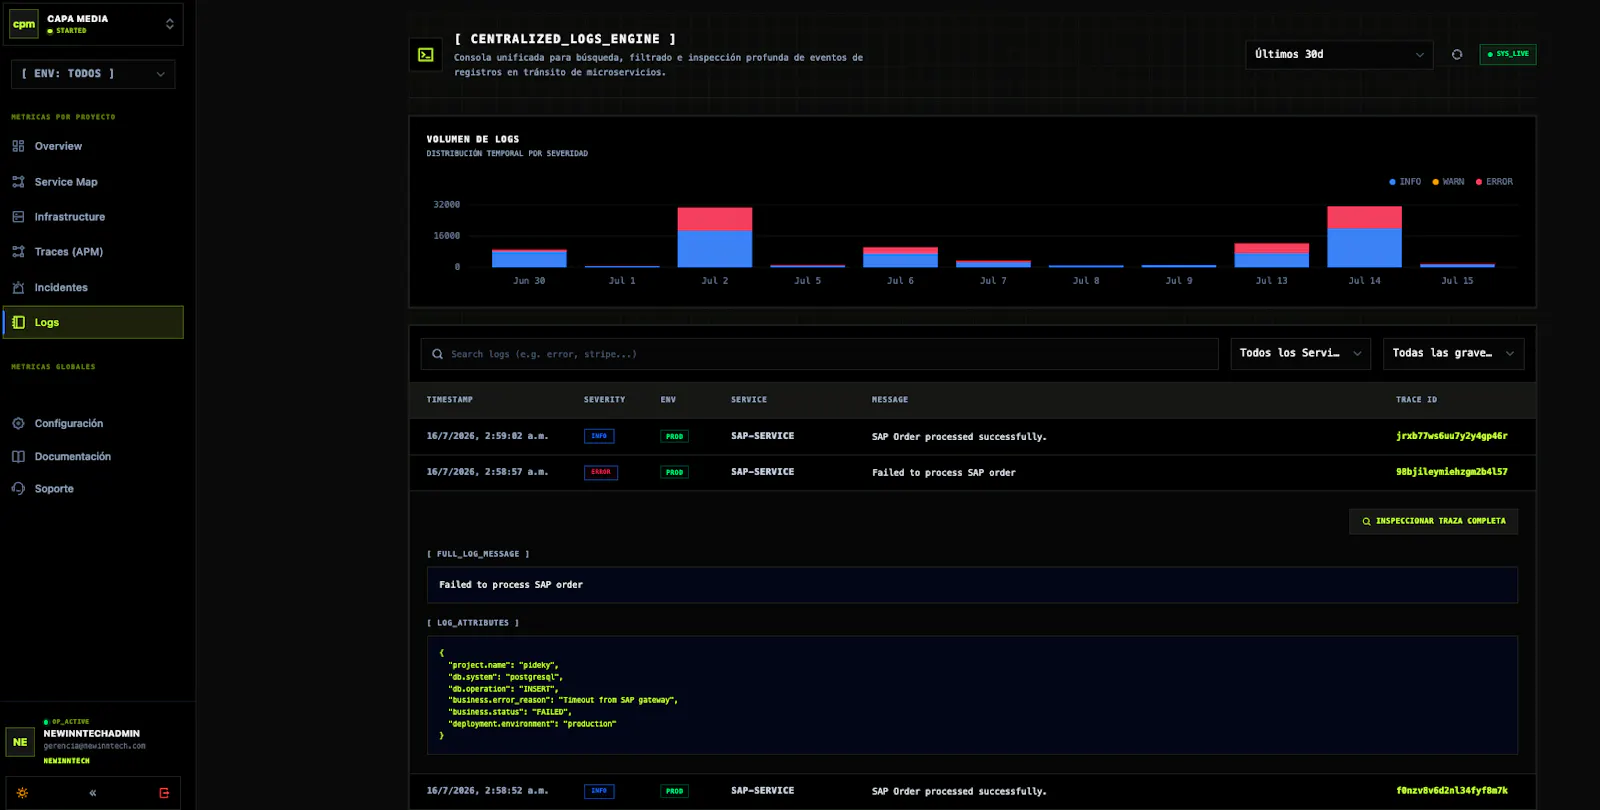The height and width of the screenshot is (810, 1600).
Task: Go to Logs page
Action: [x=93, y=322]
